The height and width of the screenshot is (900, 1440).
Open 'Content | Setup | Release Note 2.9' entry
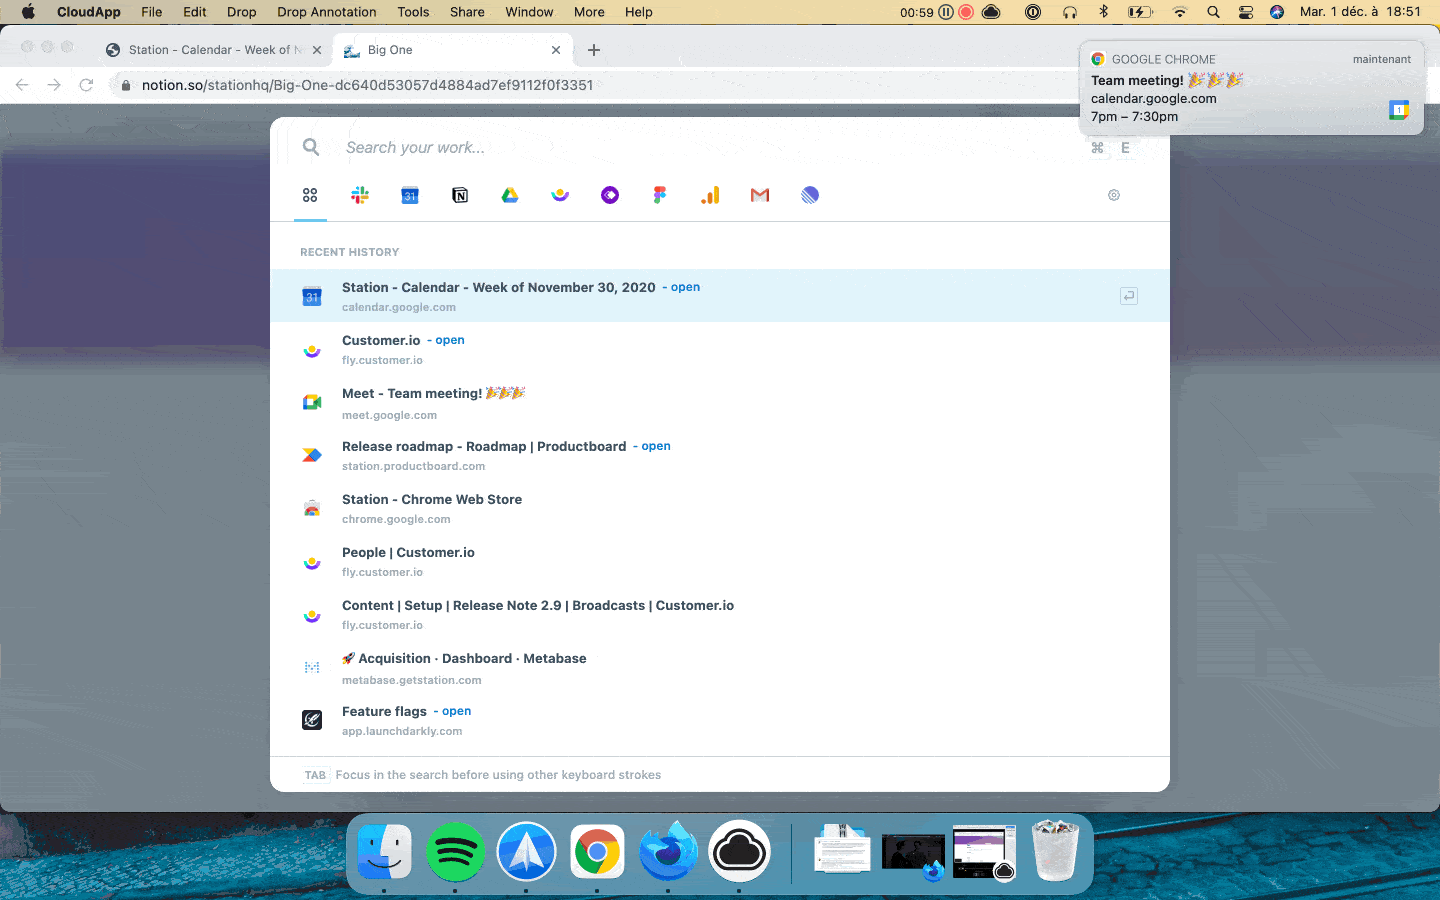tap(720, 614)
